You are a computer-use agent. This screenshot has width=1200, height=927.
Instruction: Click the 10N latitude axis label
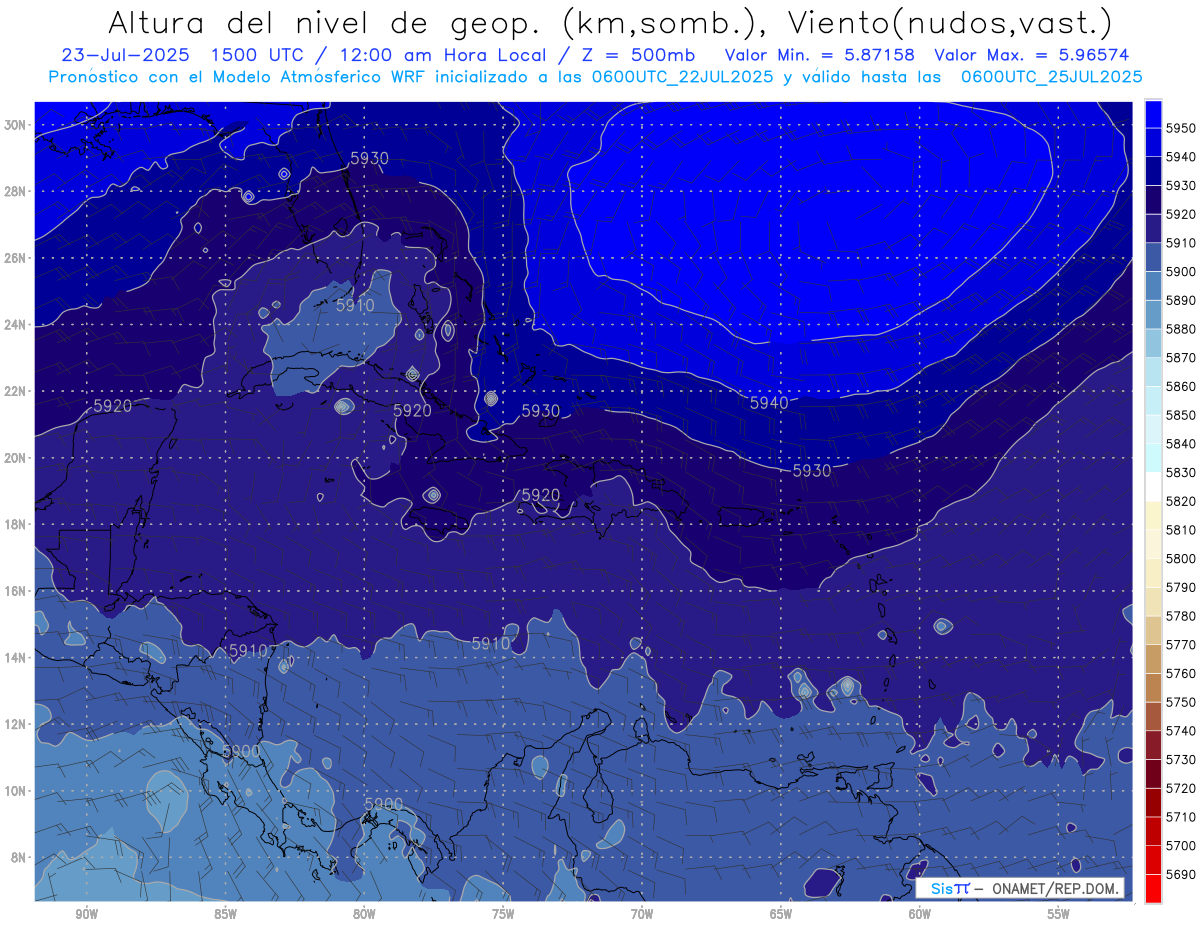pos(17,790)
